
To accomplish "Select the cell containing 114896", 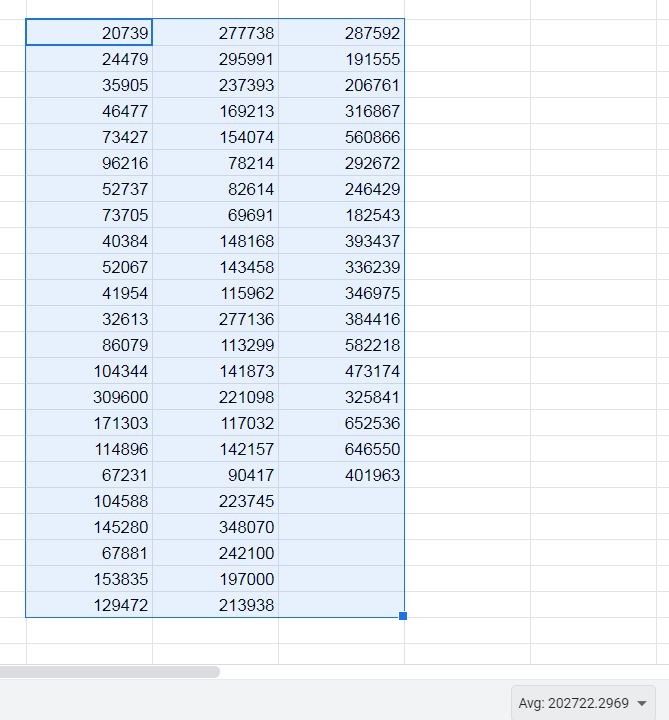I will [x=89, y=449].
